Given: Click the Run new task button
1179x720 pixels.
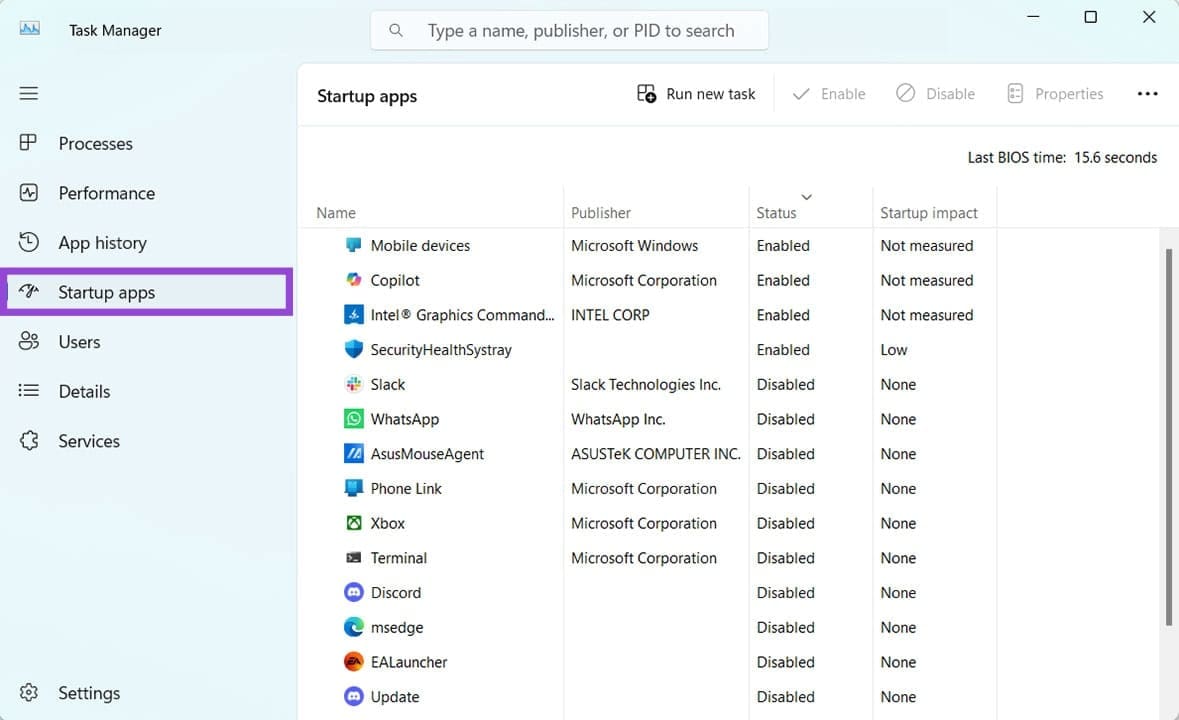Looking at the screenshot, I should (x=696, y=93).
